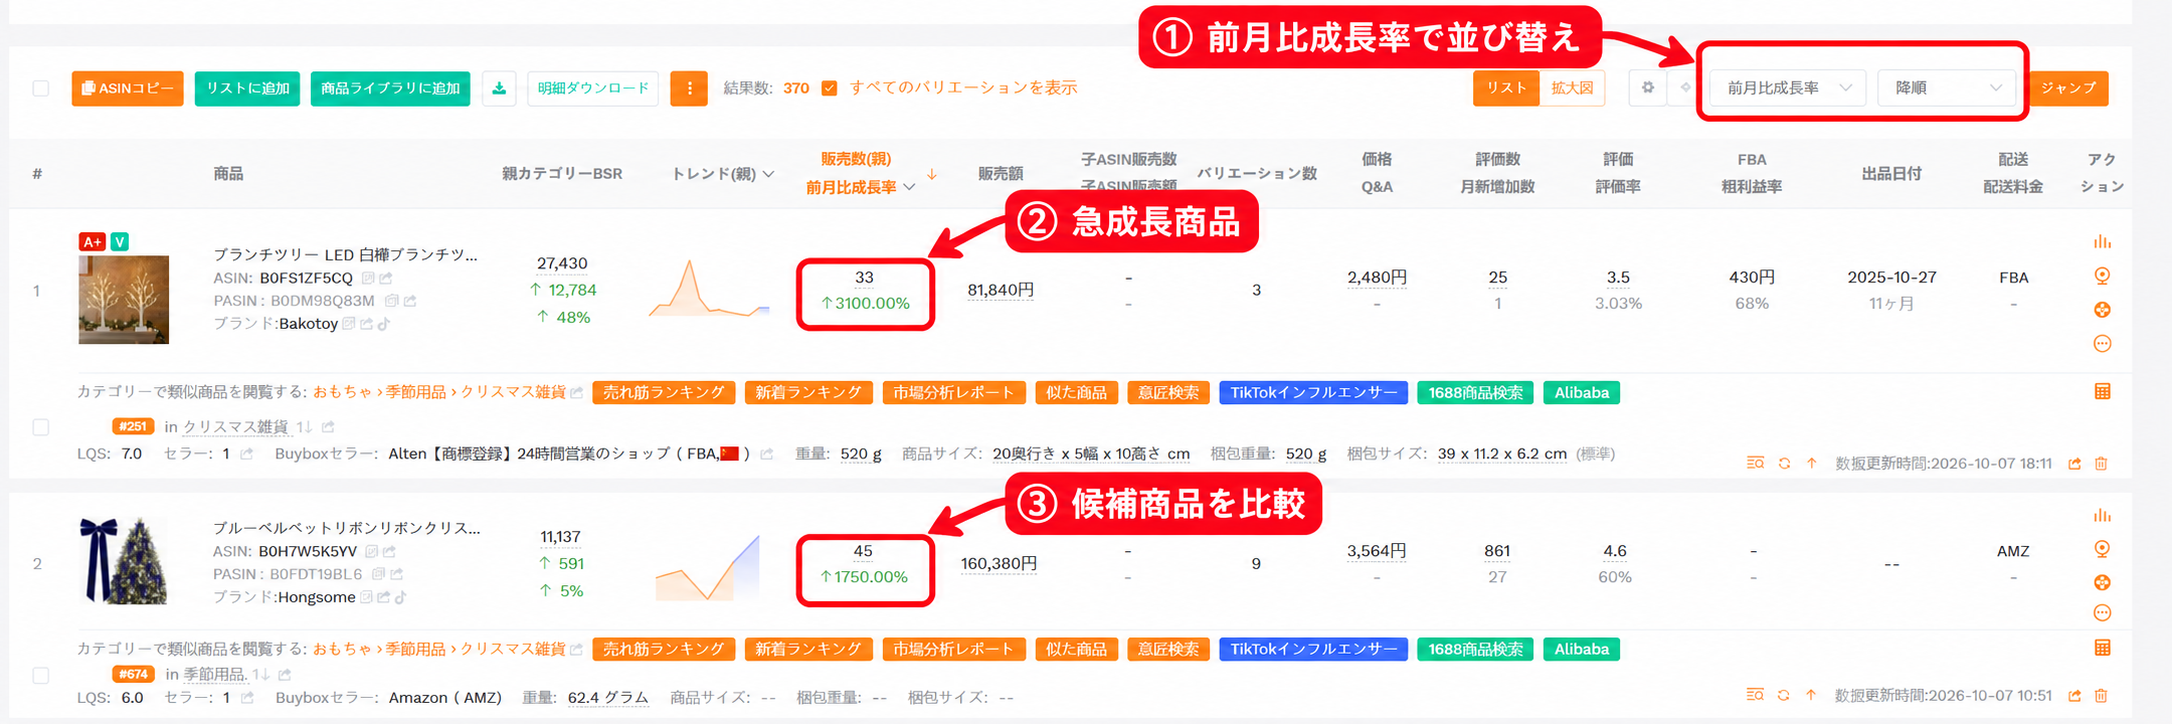Open the 降順 sort order dropdown
Image resolution: width=2172 pixels, height=724 pixels.
tap(1947, 88)
